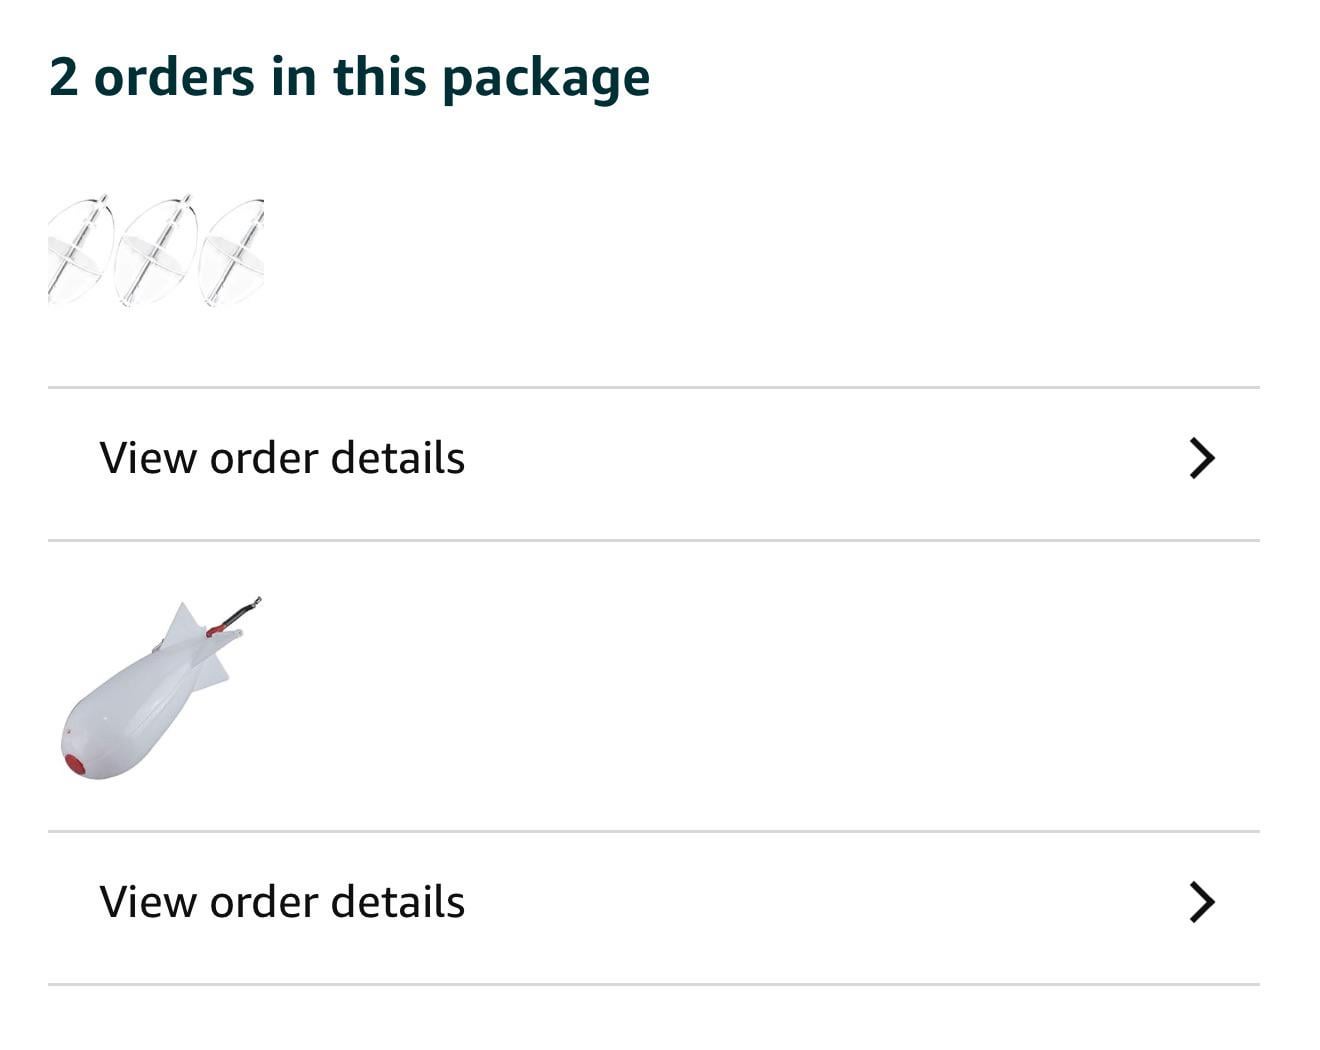This screenshot has height=1050, width=1320.
Task: Expand the chevron arrow for the spod rocket order
Action: coord(1201,902)
